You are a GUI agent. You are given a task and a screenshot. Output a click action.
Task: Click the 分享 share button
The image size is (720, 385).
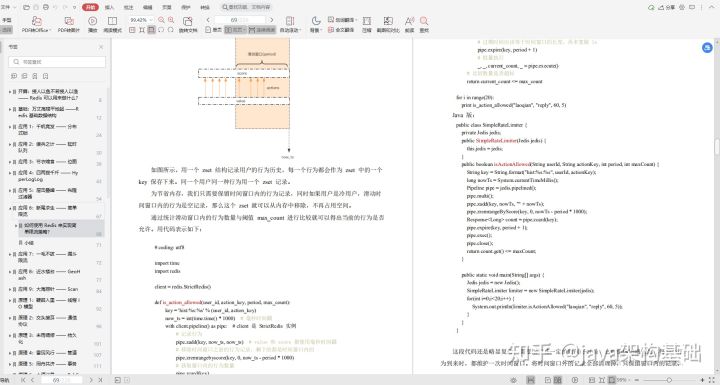coord(667,7)
